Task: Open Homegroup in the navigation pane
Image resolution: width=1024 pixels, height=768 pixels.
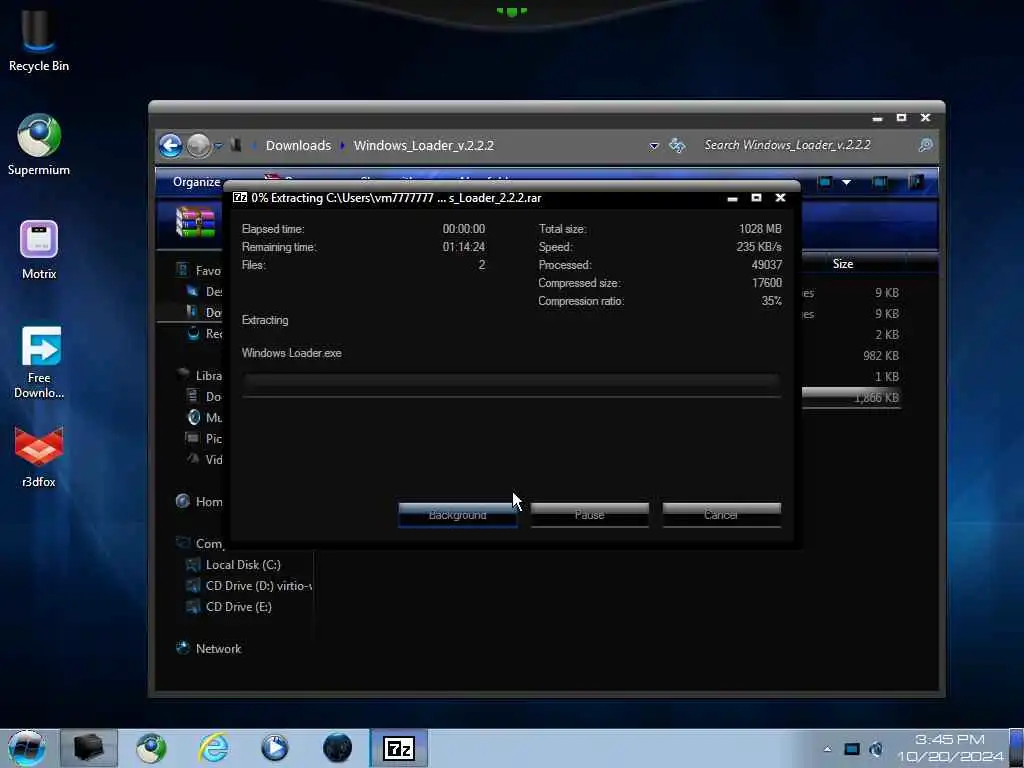Action: 208,502
